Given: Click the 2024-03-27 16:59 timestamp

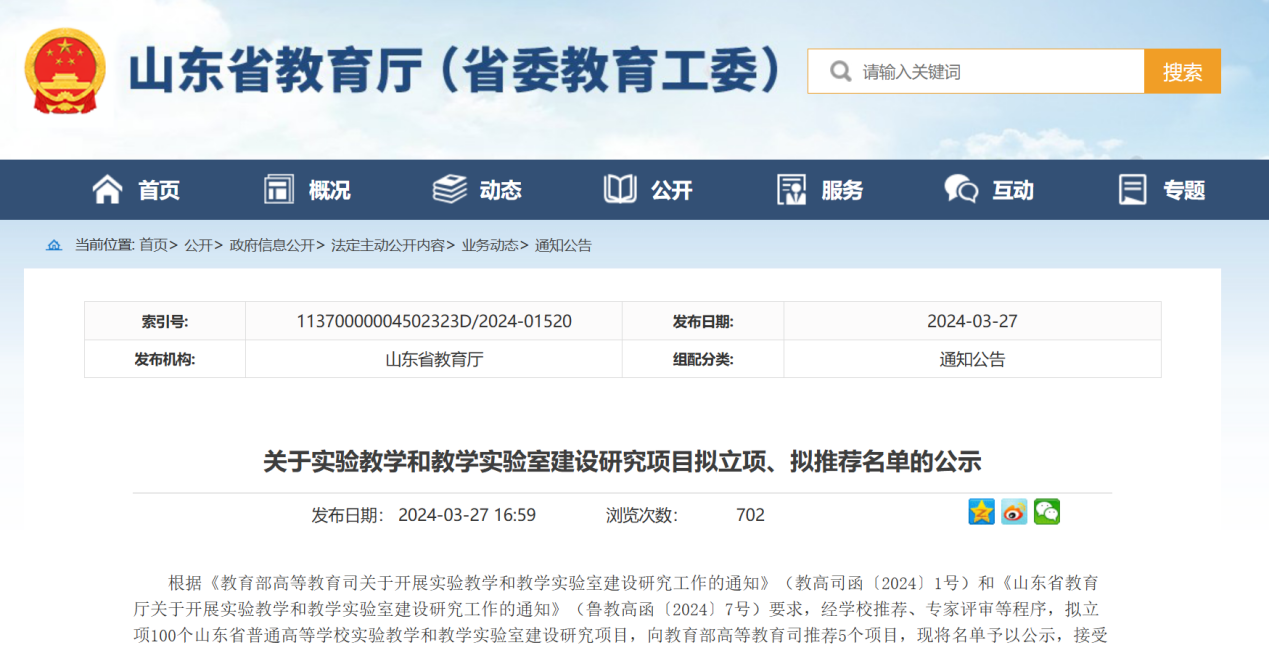Looking at the screenshot, I should point(467,515).
